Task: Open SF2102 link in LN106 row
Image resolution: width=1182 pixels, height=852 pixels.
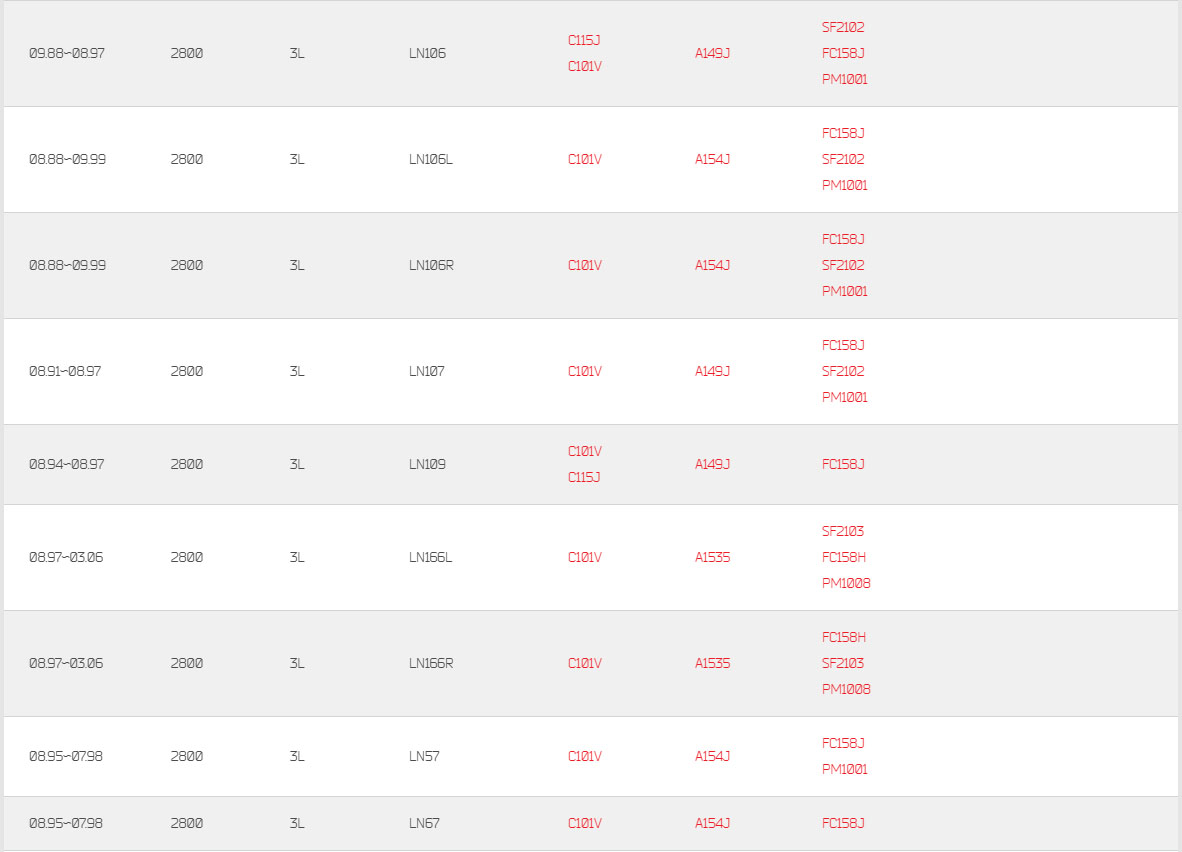Action: pyautogui.click(x=843, y=27)
